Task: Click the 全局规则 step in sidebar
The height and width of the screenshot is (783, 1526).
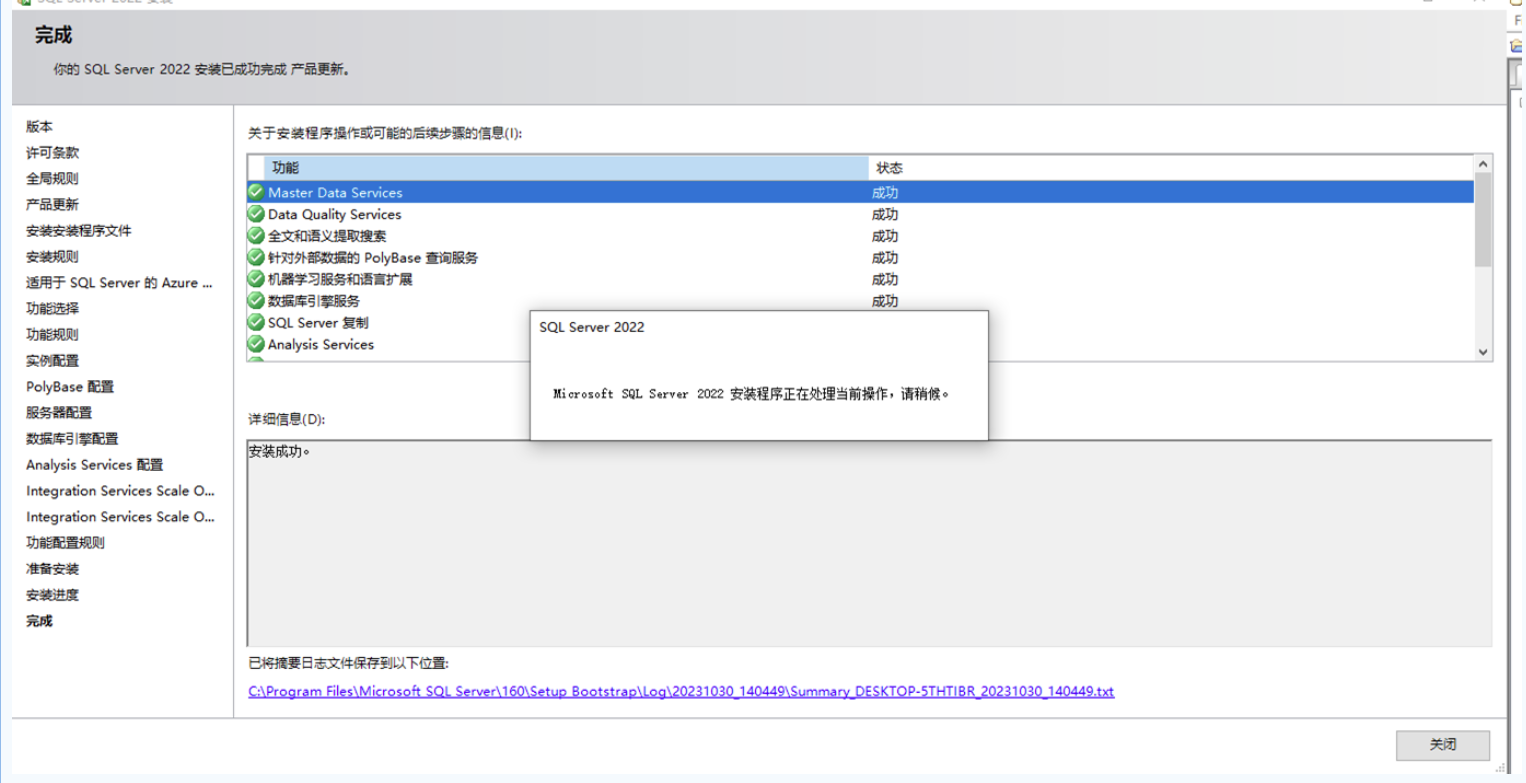Action: click(x=52, y=179)
